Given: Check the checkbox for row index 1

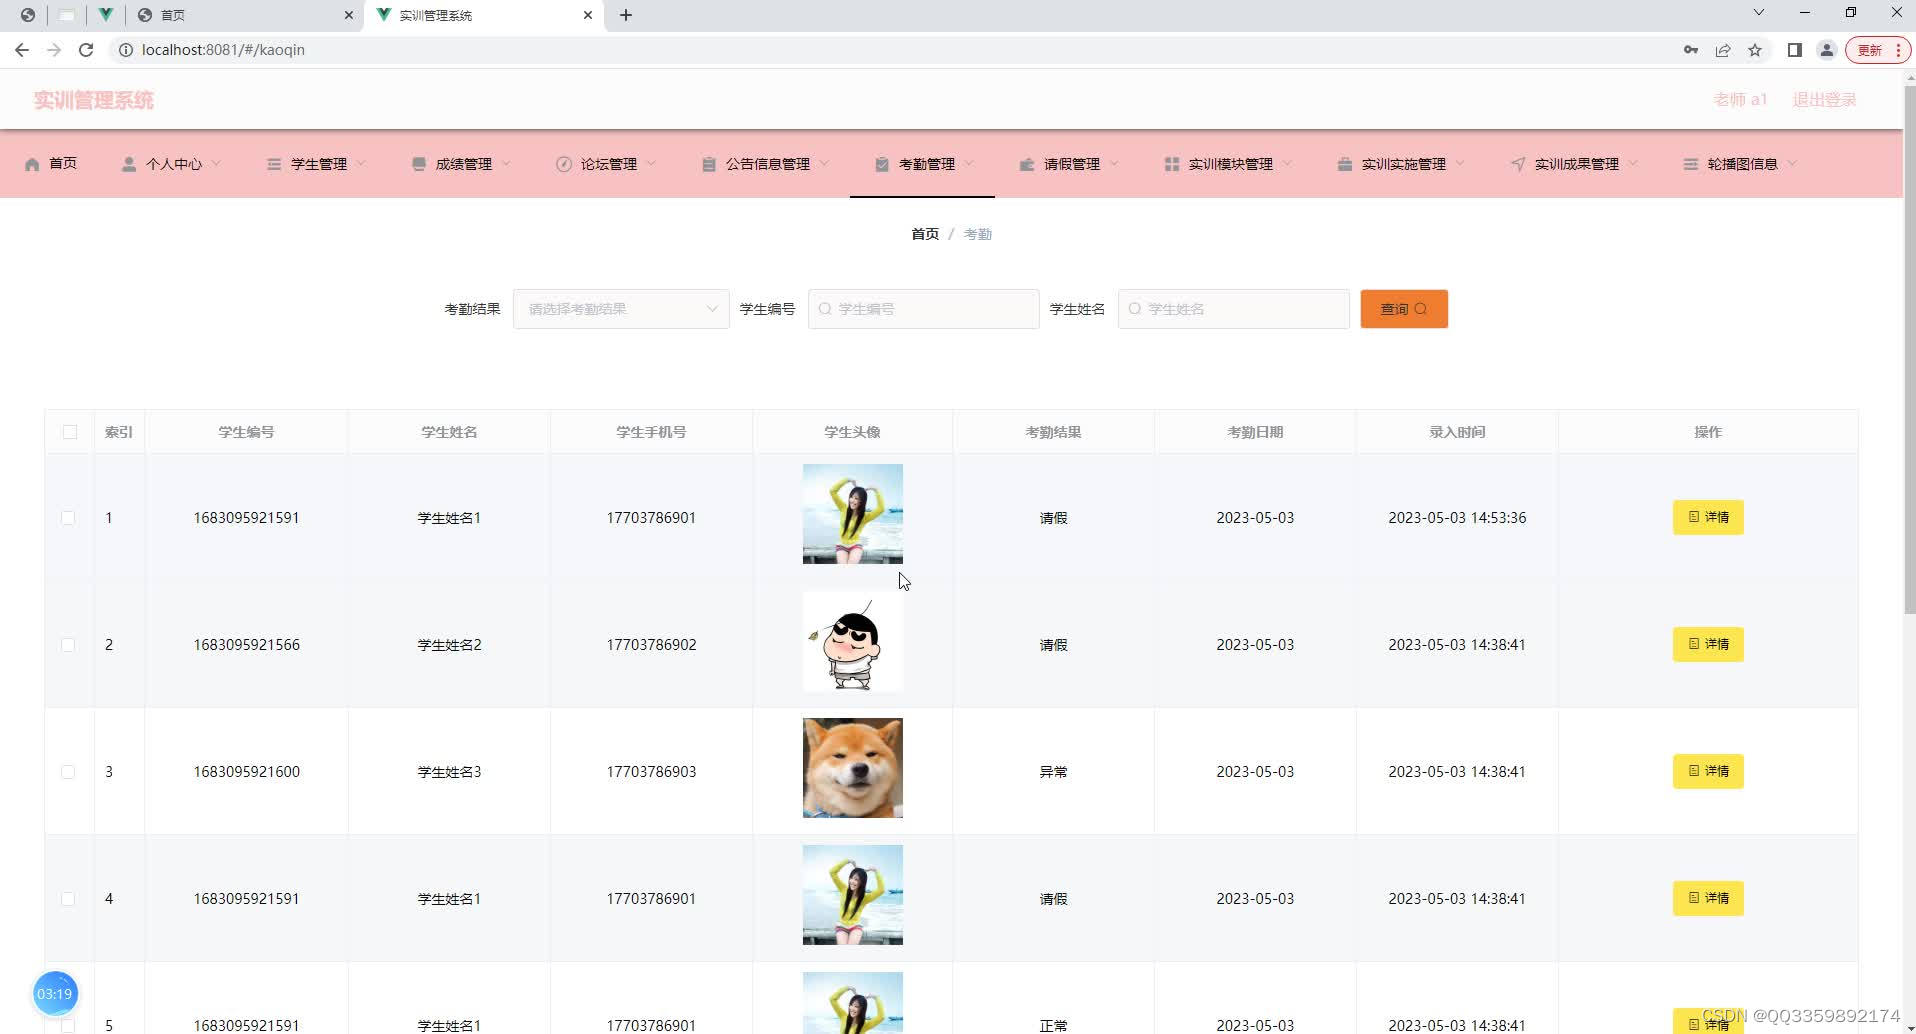Looking at the screenshot, I should pyautogui.click(x=68, y=518).
